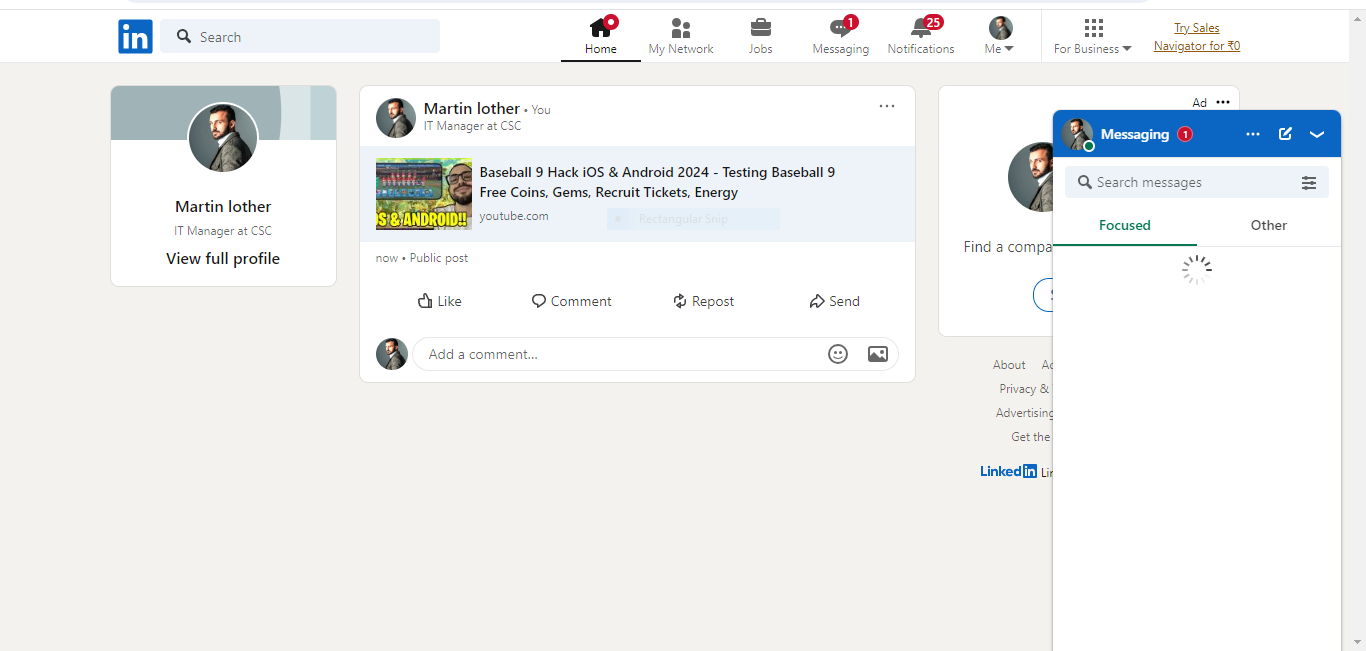Click Martin lother post author name
Viewport: 1366px width, 651px height.
472,108
